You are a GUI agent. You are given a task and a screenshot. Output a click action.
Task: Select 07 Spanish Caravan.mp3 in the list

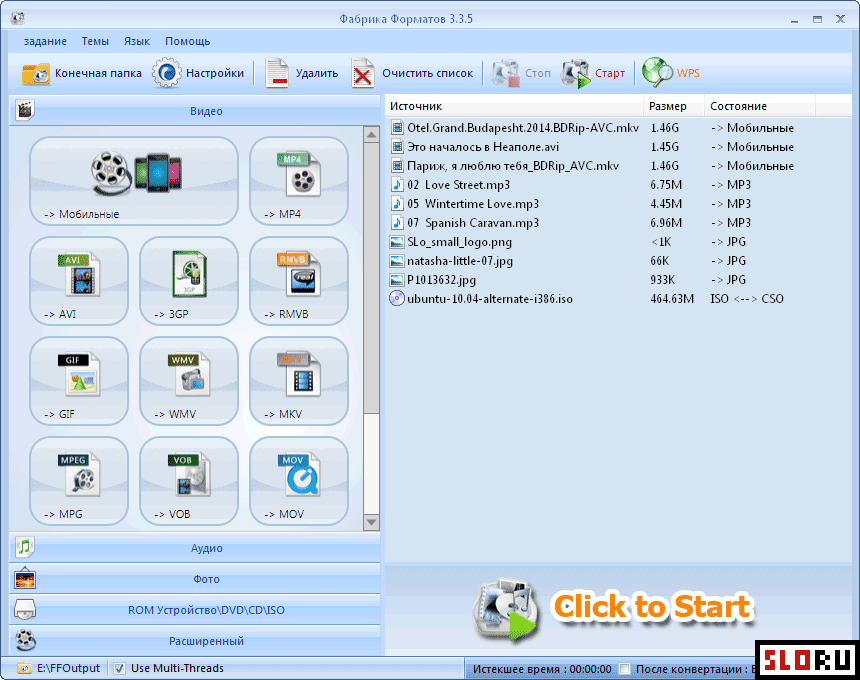coord(473,223)
